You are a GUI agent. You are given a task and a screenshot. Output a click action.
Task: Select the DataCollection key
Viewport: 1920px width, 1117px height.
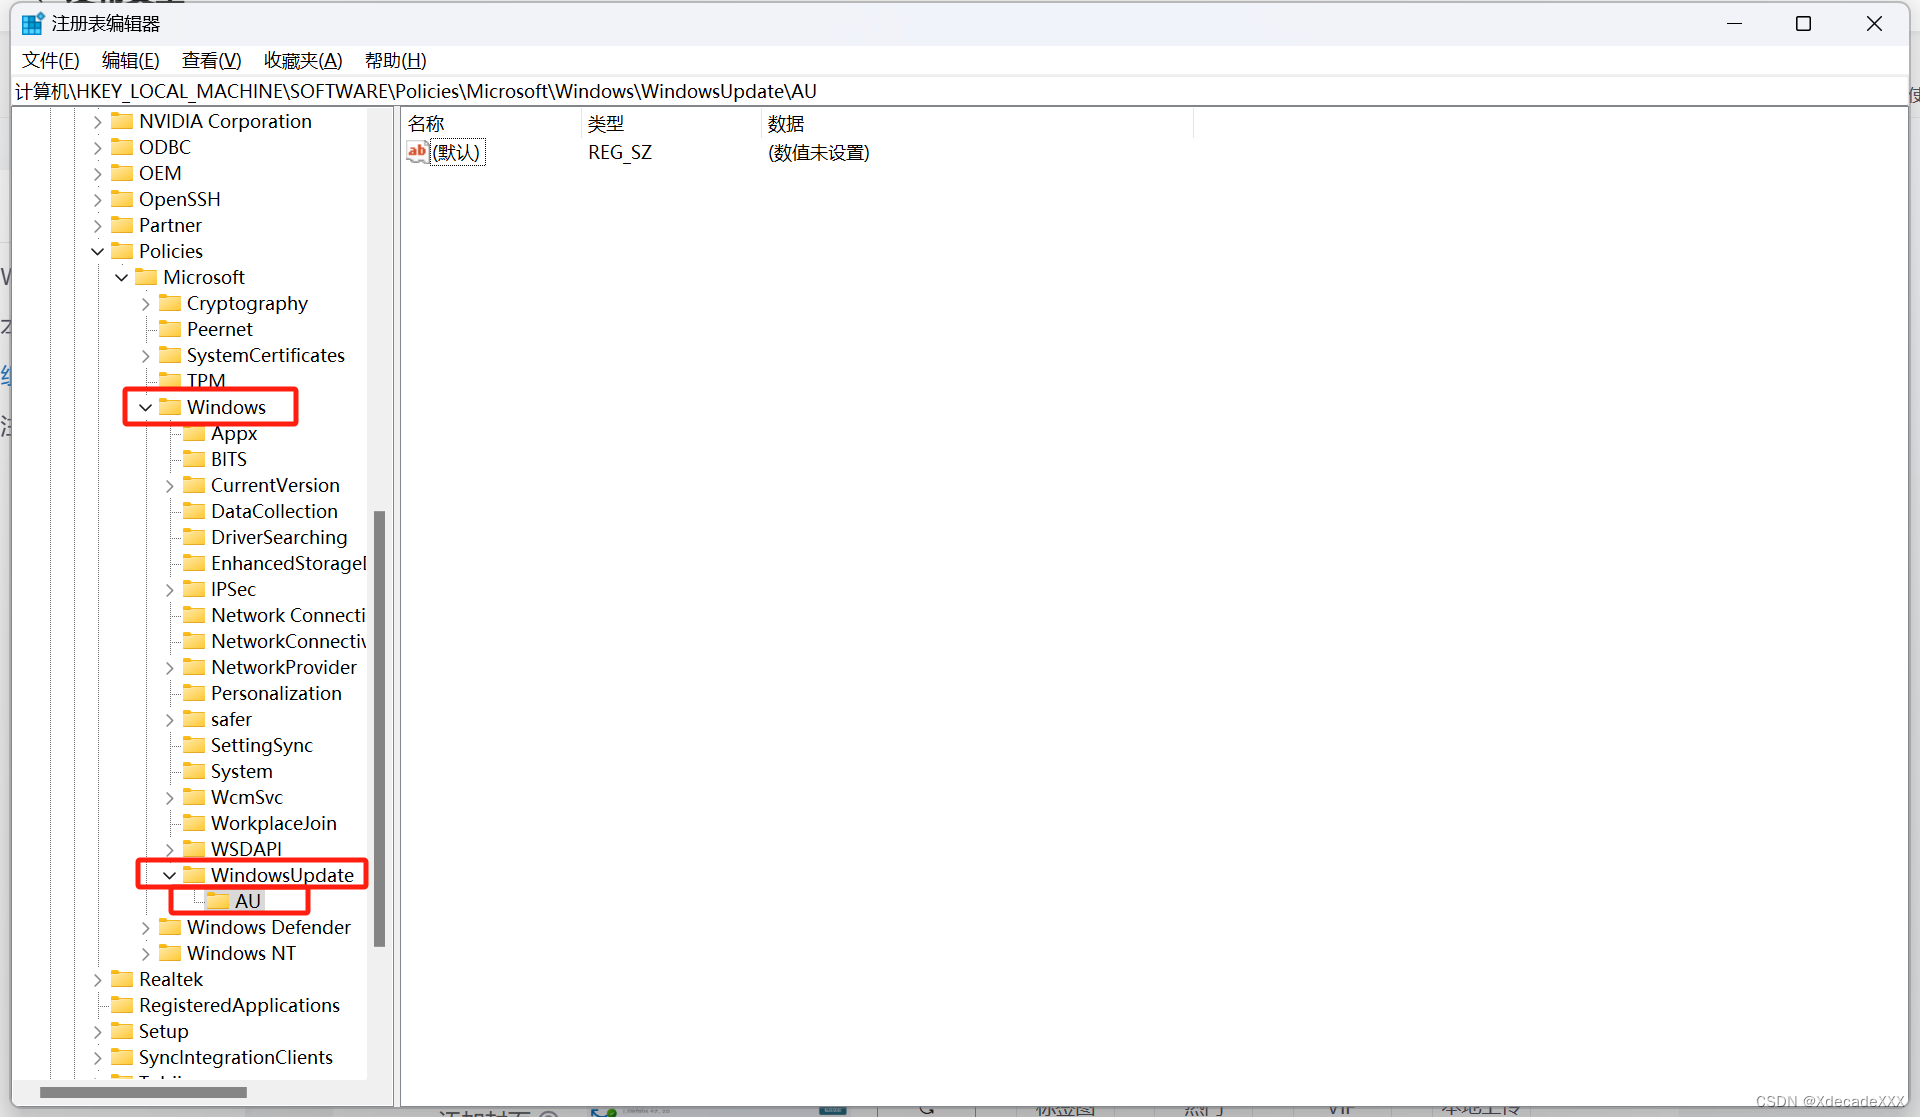pyautogui.click(x=274, y=511)
